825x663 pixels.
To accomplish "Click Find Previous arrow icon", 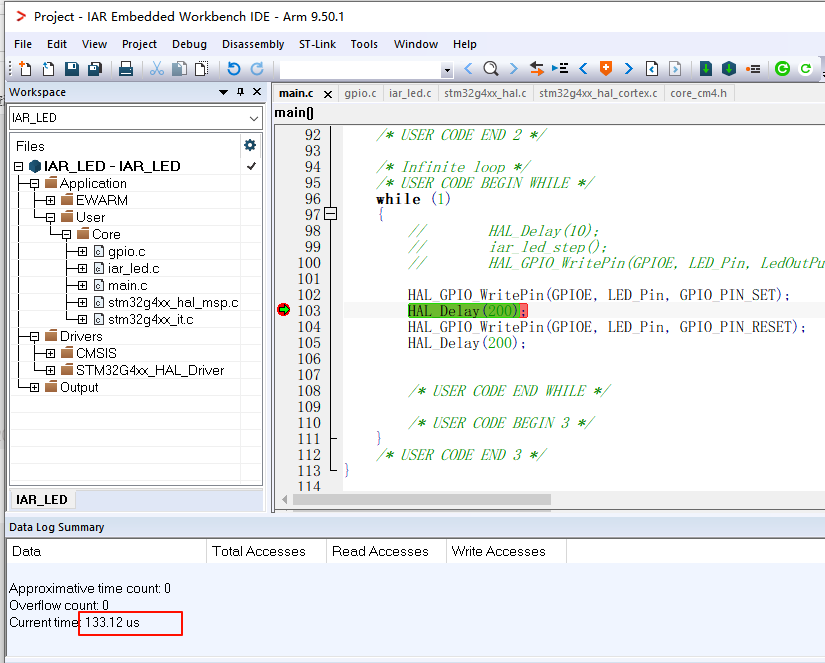I will point(468,68).
